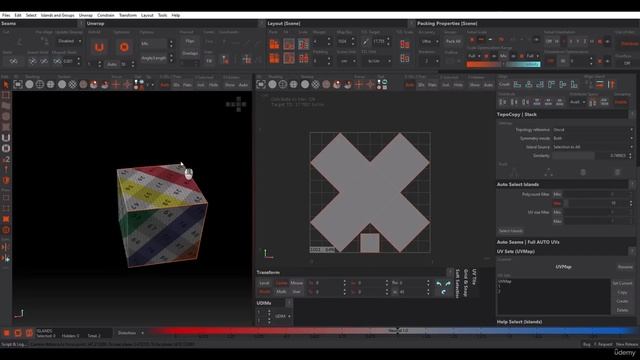Toggle Flats in the 3D viewport toolbar
640x360 pixels.
coord(187,85)
